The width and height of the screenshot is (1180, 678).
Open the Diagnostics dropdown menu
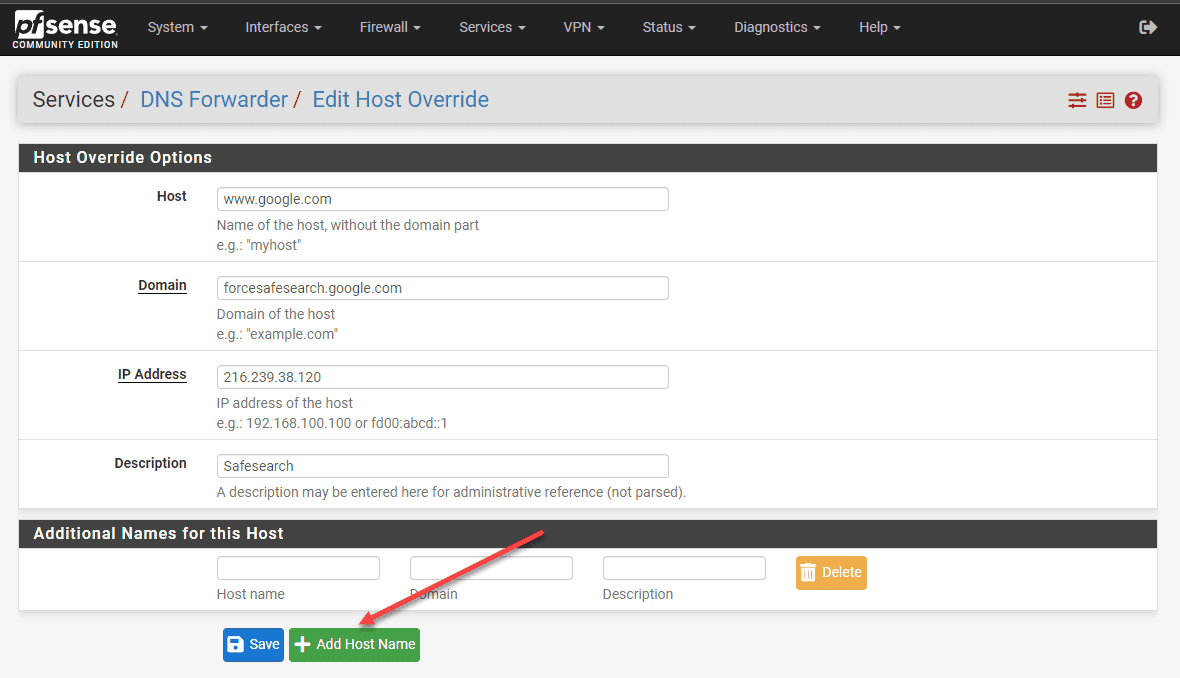777,27
